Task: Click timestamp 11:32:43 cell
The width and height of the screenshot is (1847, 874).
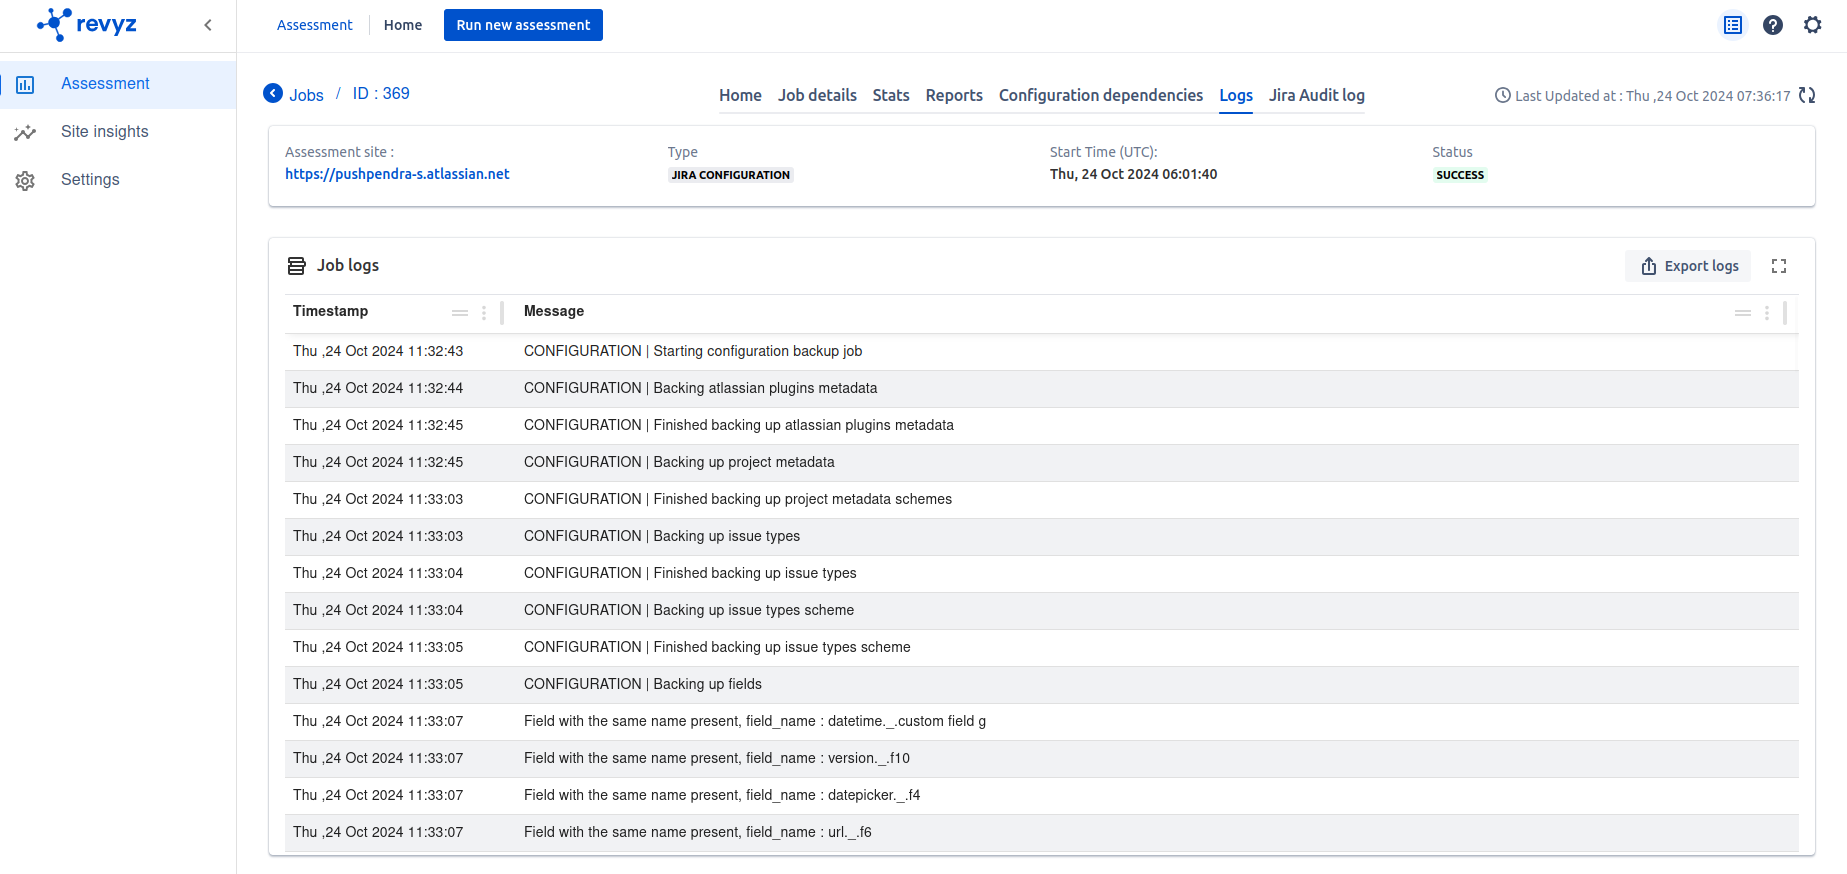Action: coord(378,351)
